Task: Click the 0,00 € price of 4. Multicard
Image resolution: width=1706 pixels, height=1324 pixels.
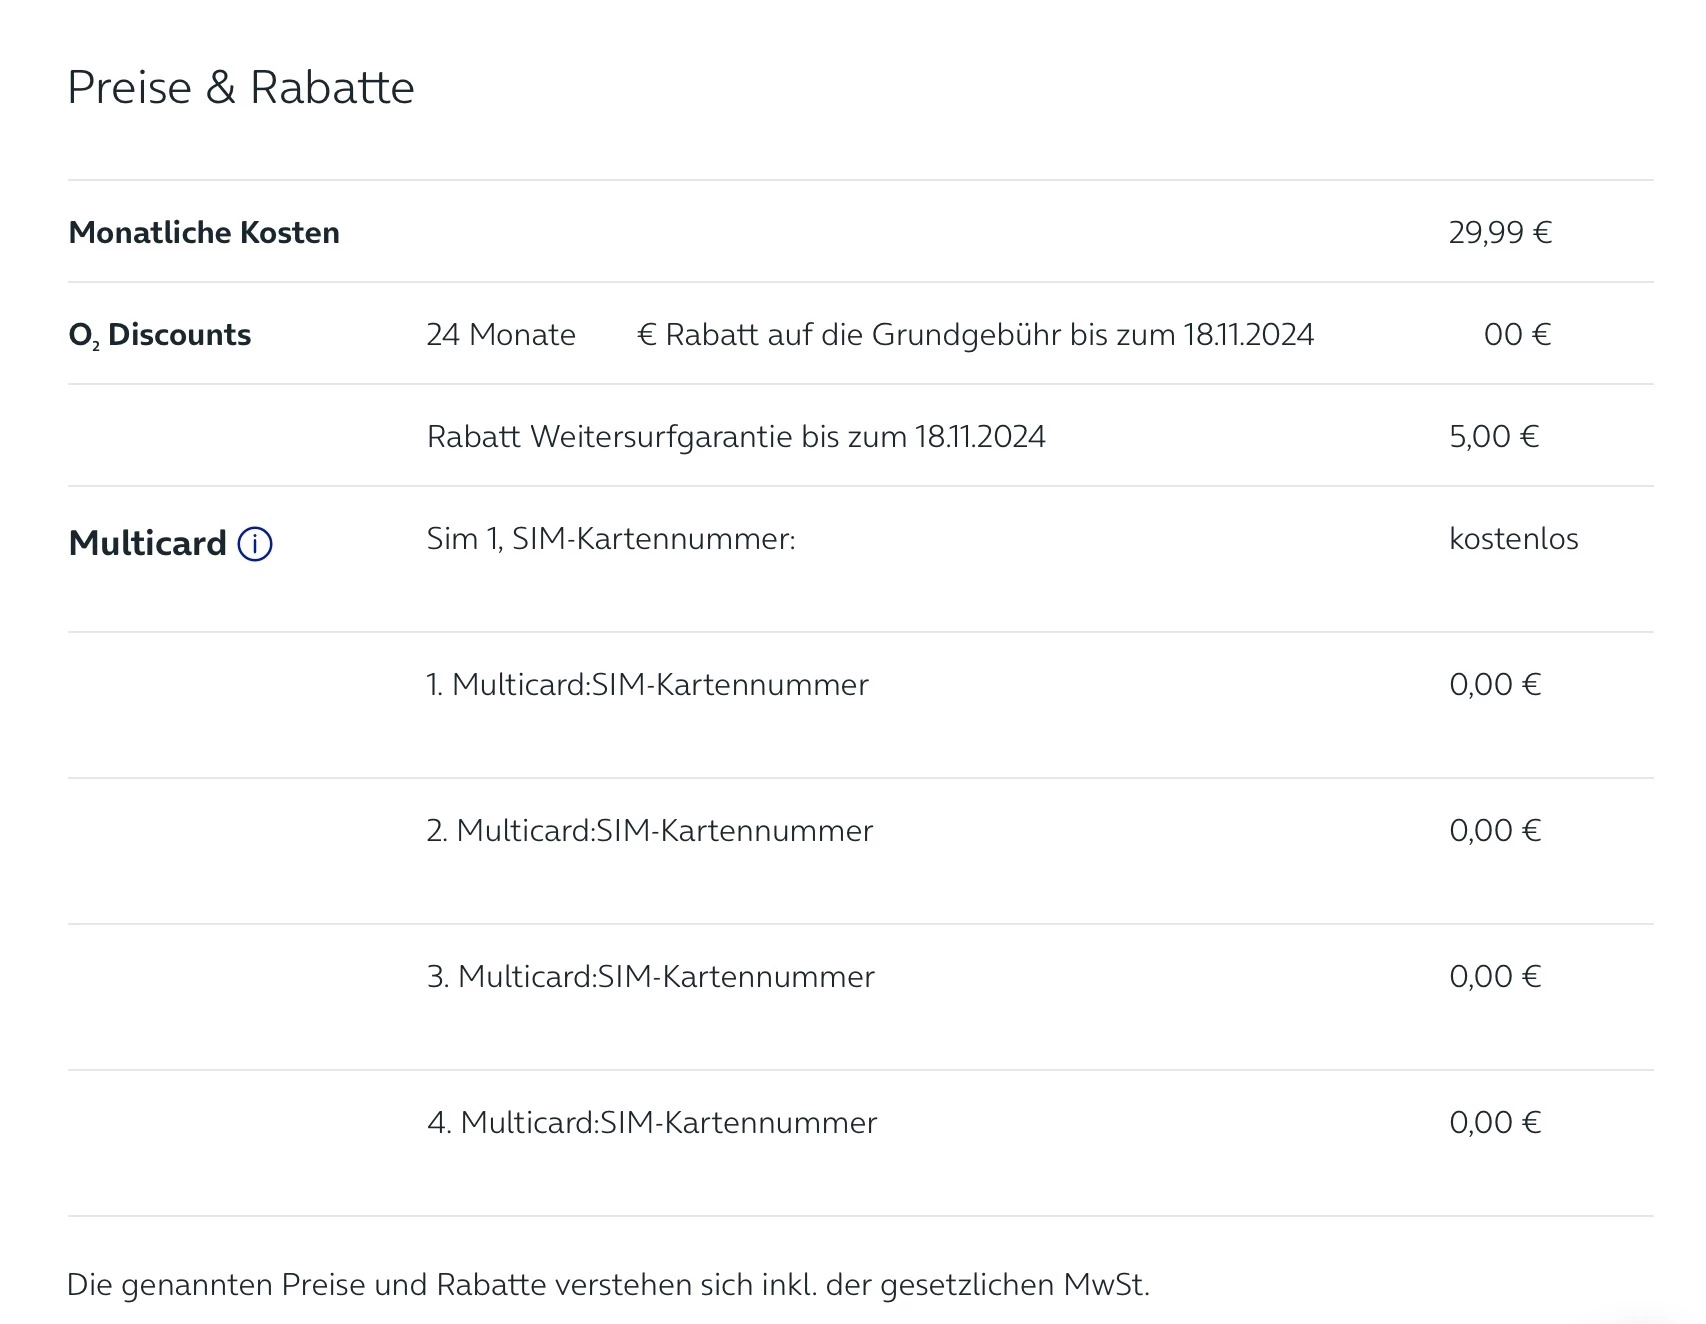Action: click(1494, 1123)
